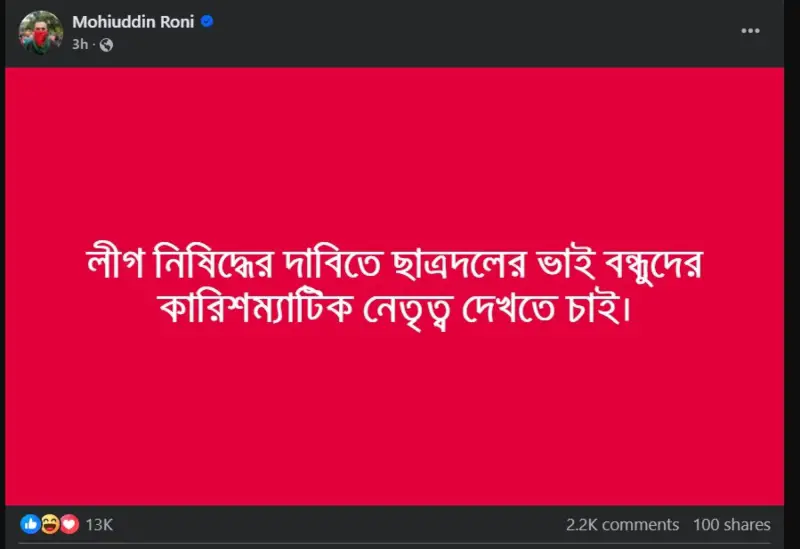The width and height of the screenshot is (800, 549).
Task: Open post options three-dot menu
Action: 750,31
